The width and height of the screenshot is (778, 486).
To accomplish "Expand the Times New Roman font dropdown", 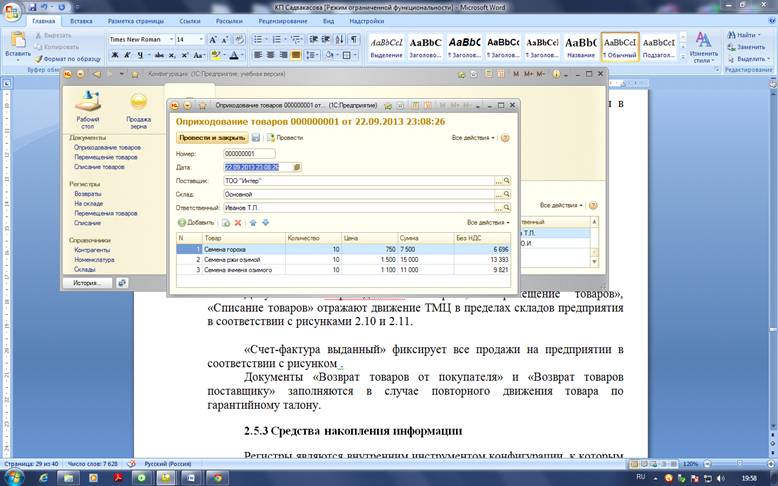I will click(x=169, y=39).
